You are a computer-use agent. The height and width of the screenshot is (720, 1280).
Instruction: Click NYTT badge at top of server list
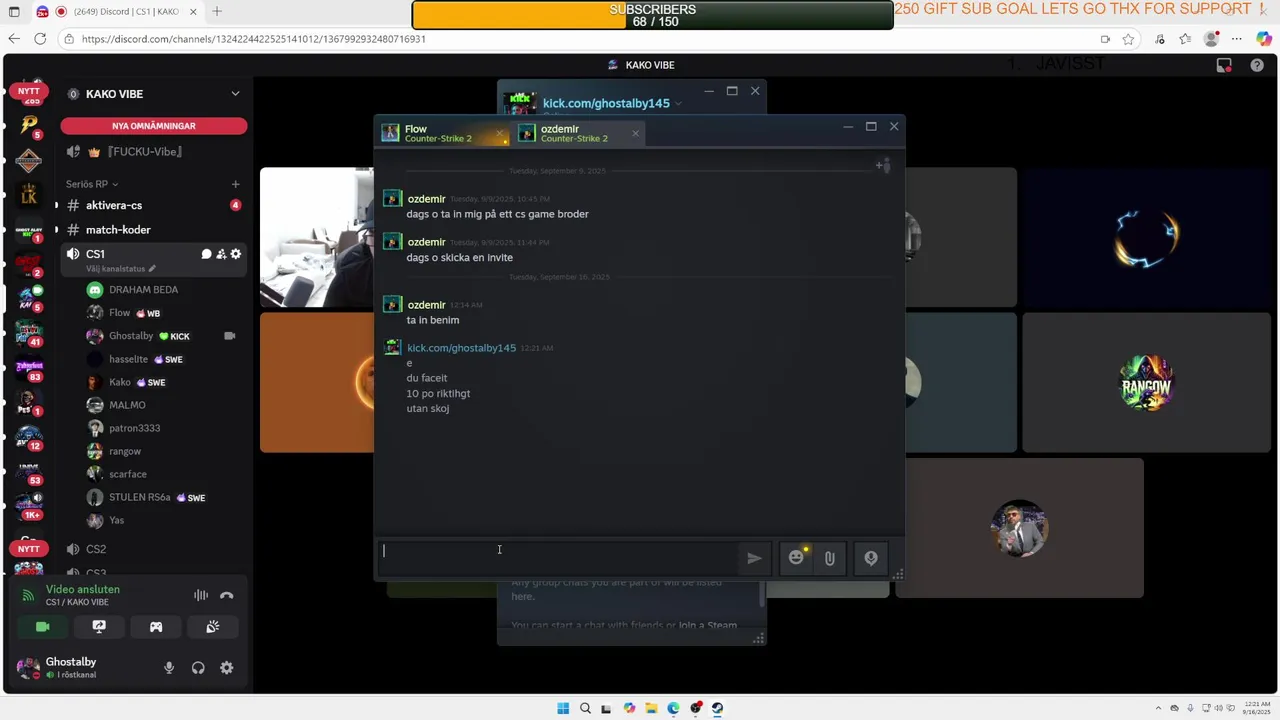click(29, 91)
